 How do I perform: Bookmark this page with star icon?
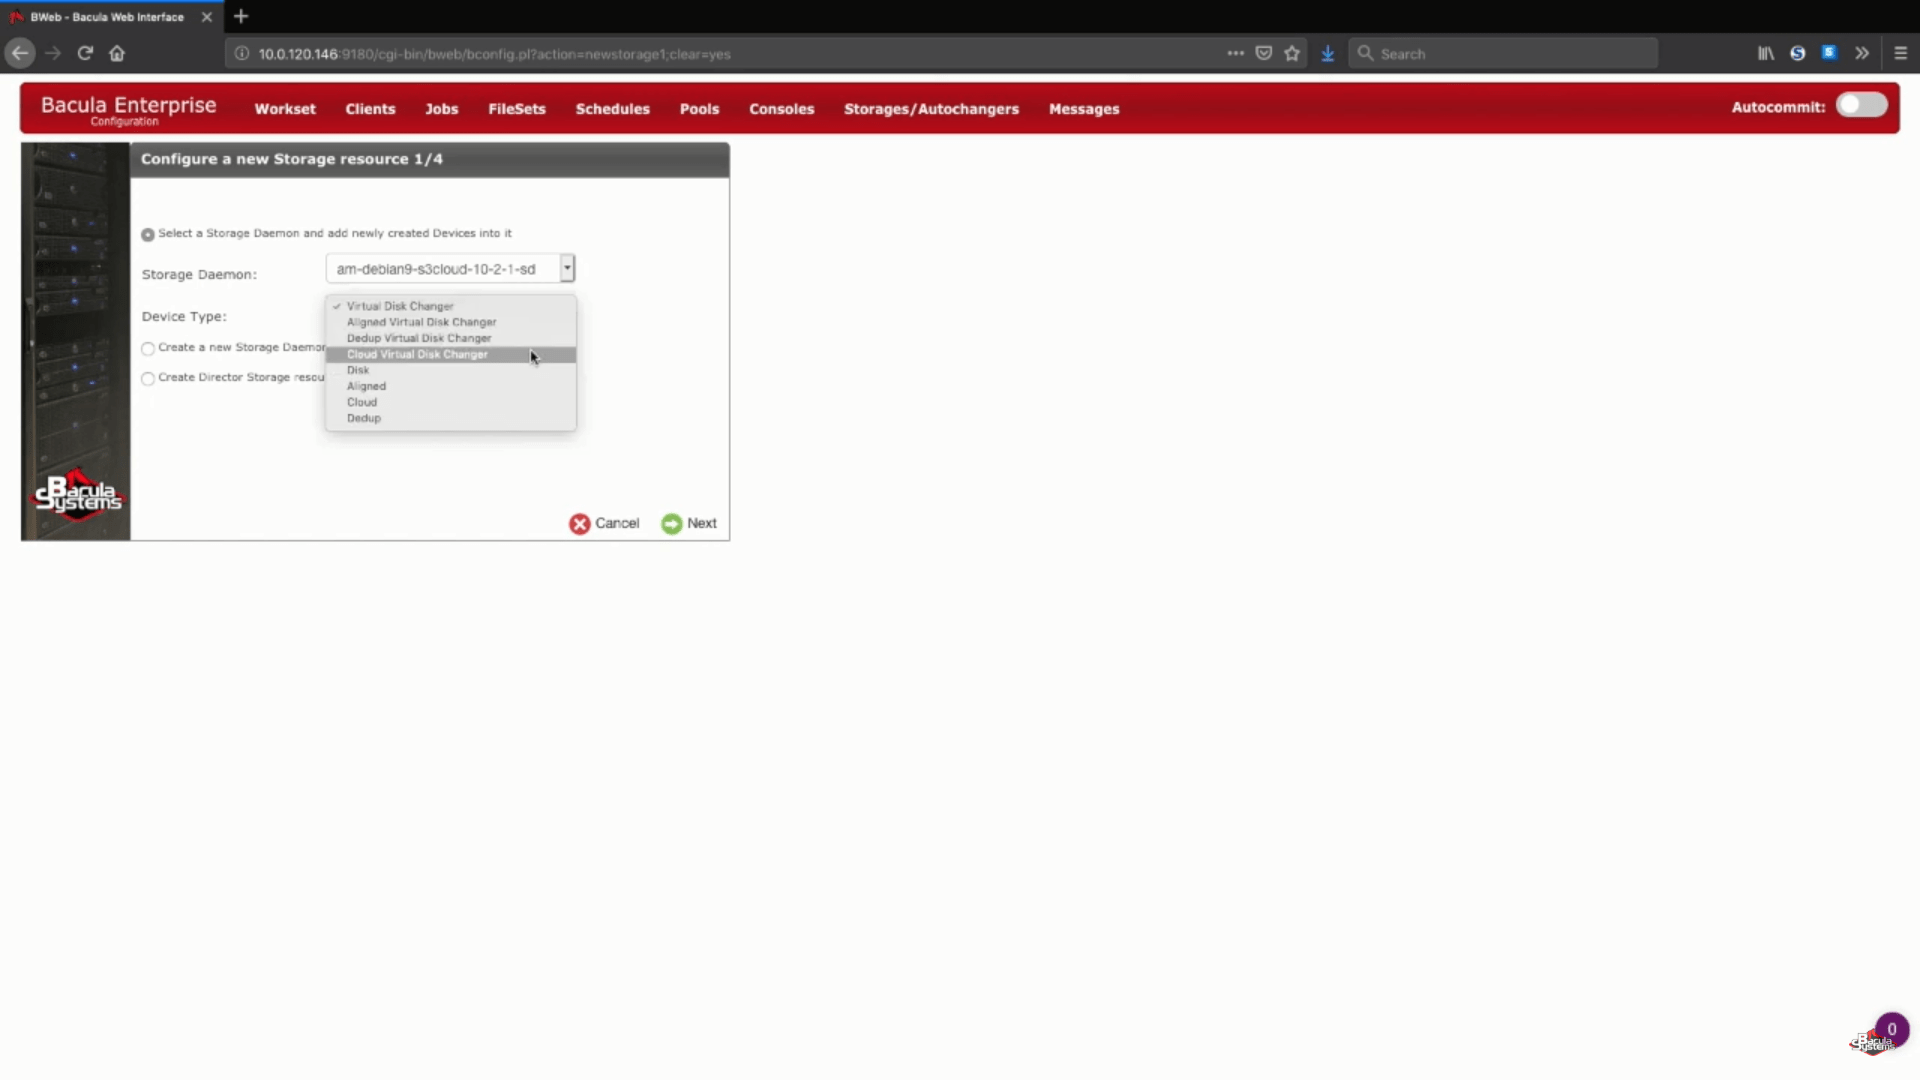[x=1292, y=53]
